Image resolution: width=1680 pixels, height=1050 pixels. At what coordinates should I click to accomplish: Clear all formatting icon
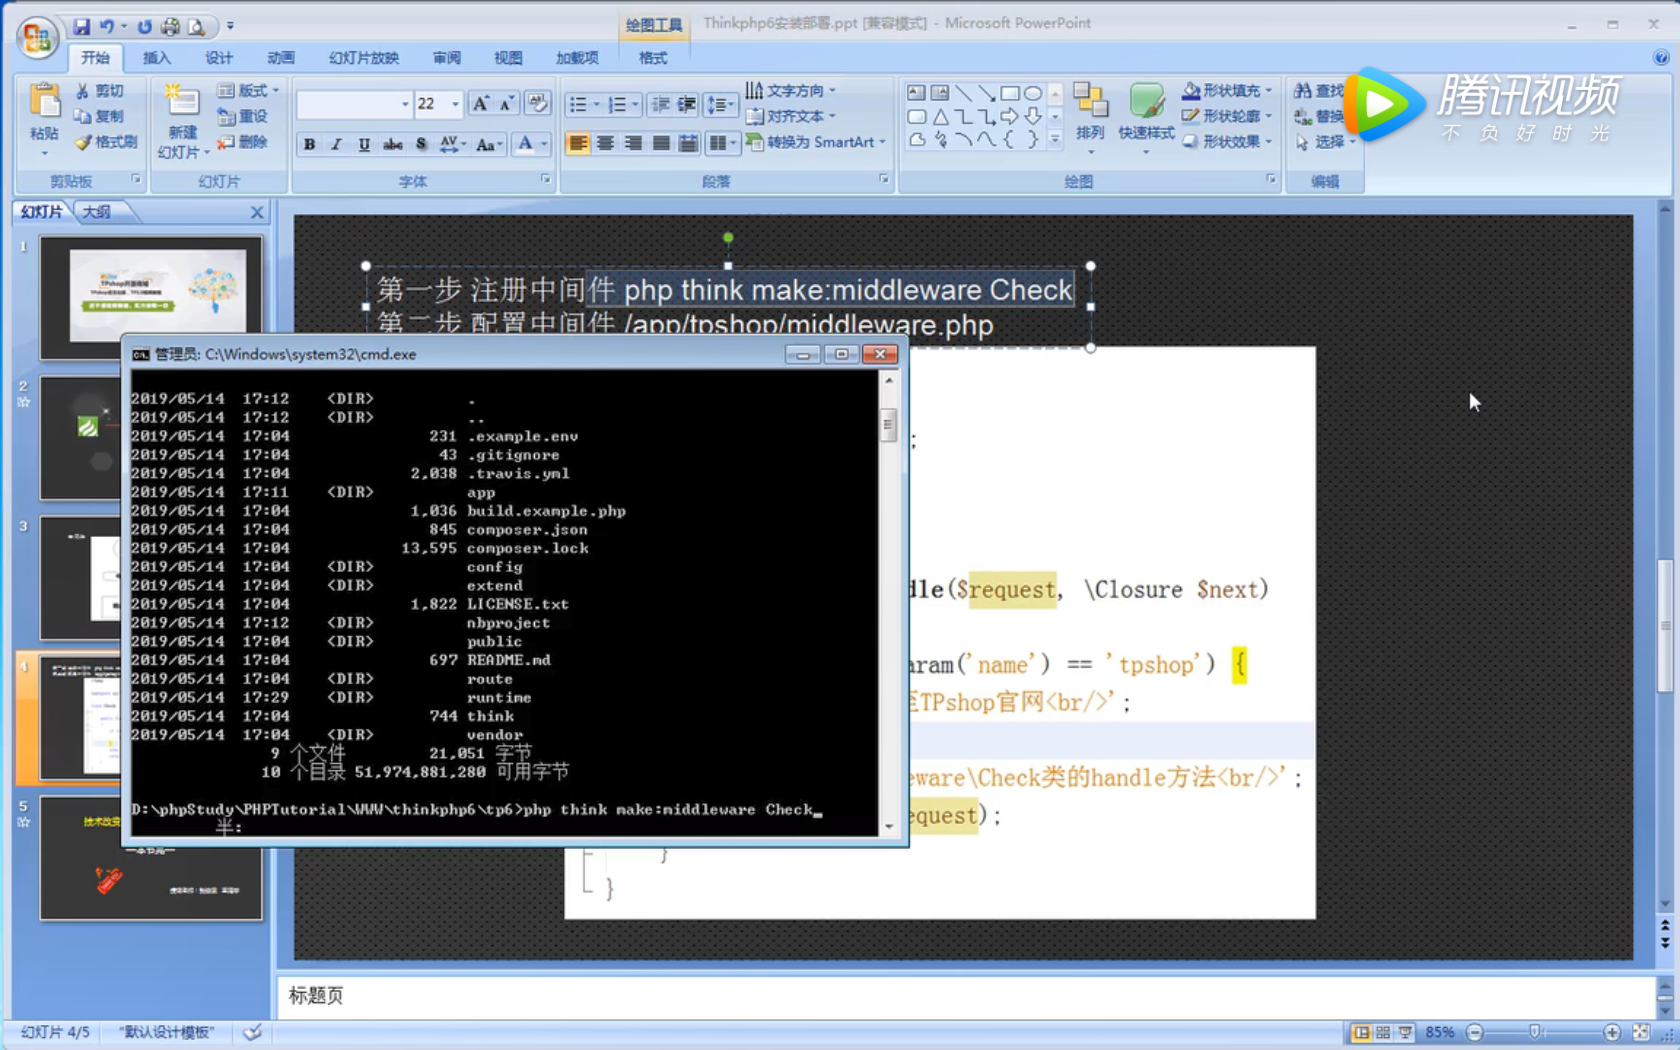point(537,104)
